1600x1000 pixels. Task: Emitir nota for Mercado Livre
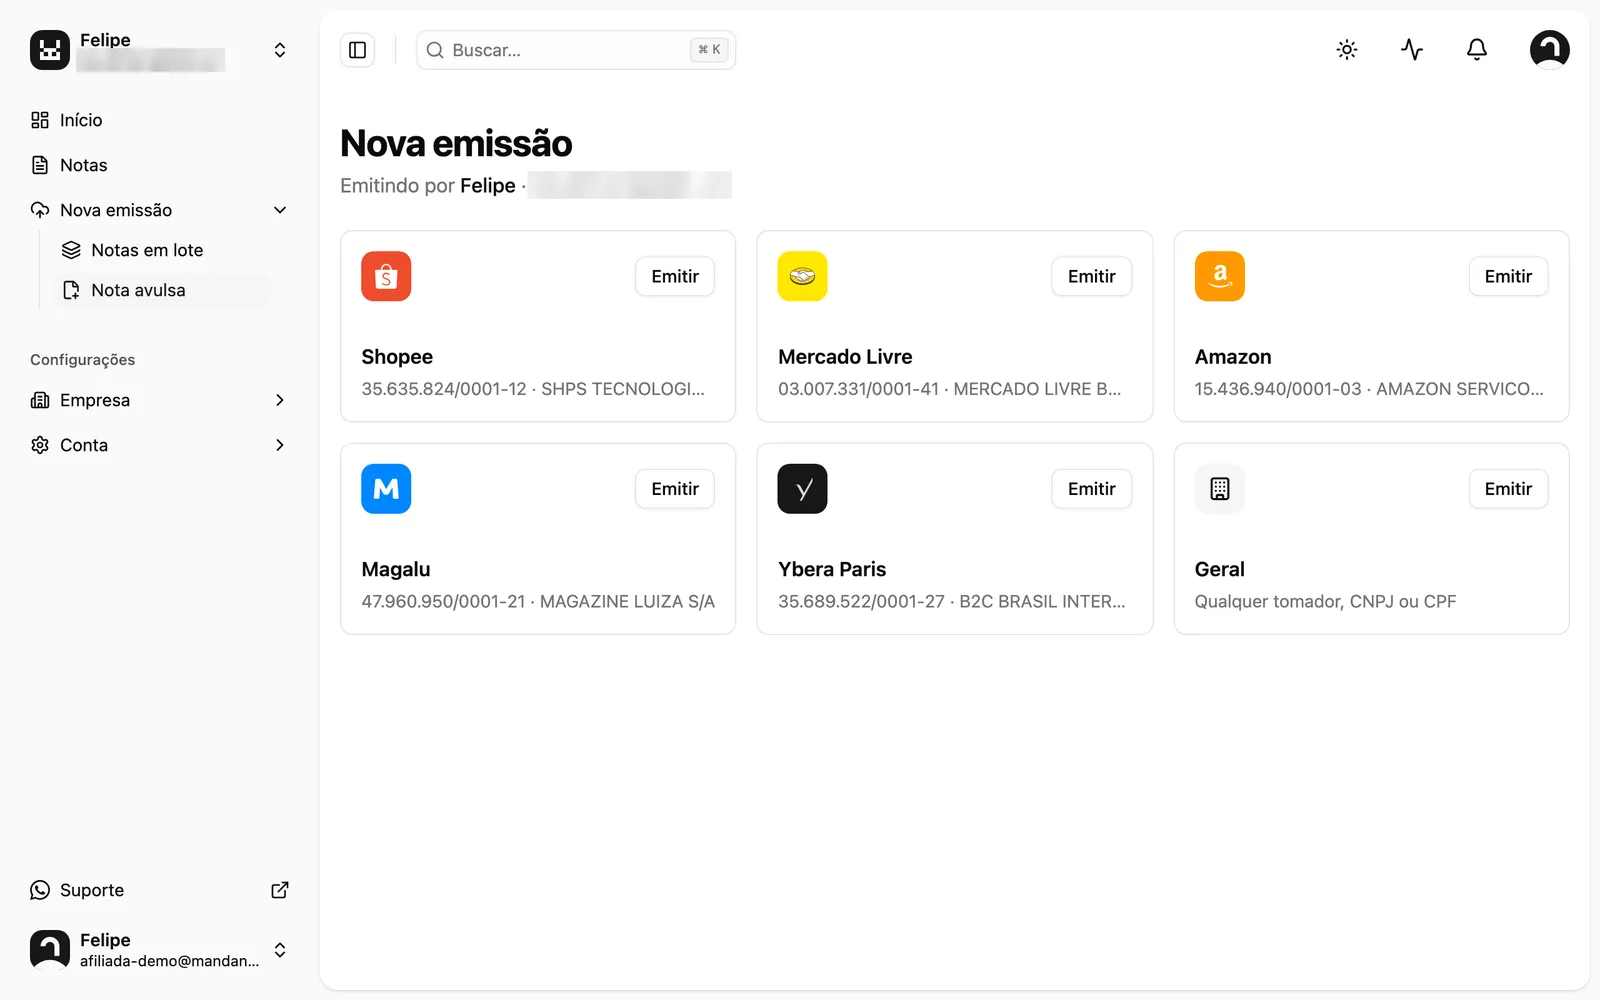[x=1091, y=276]
